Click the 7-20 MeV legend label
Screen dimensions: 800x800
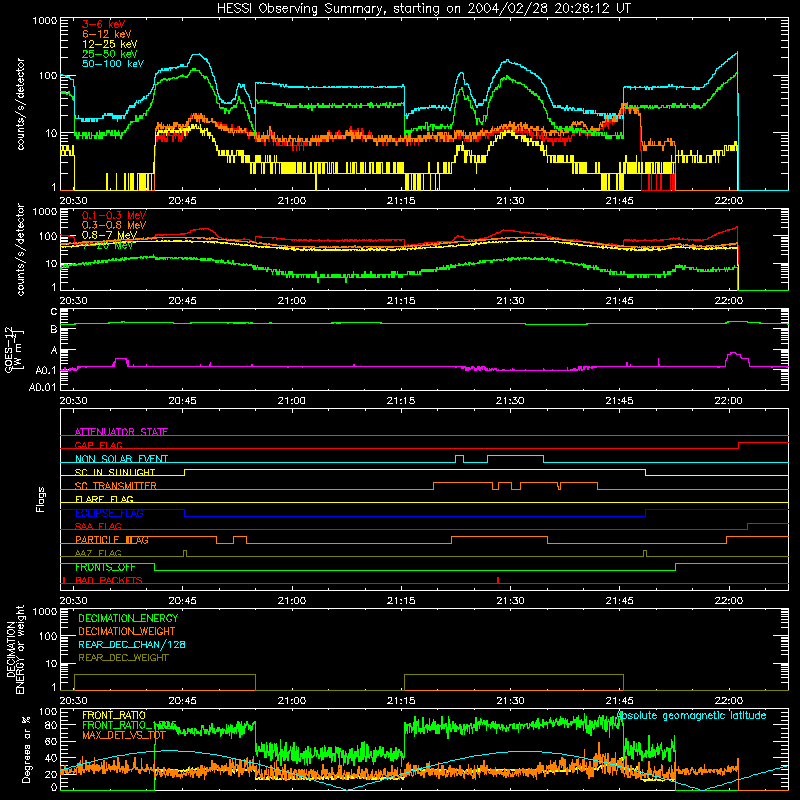tap(108, 245)
